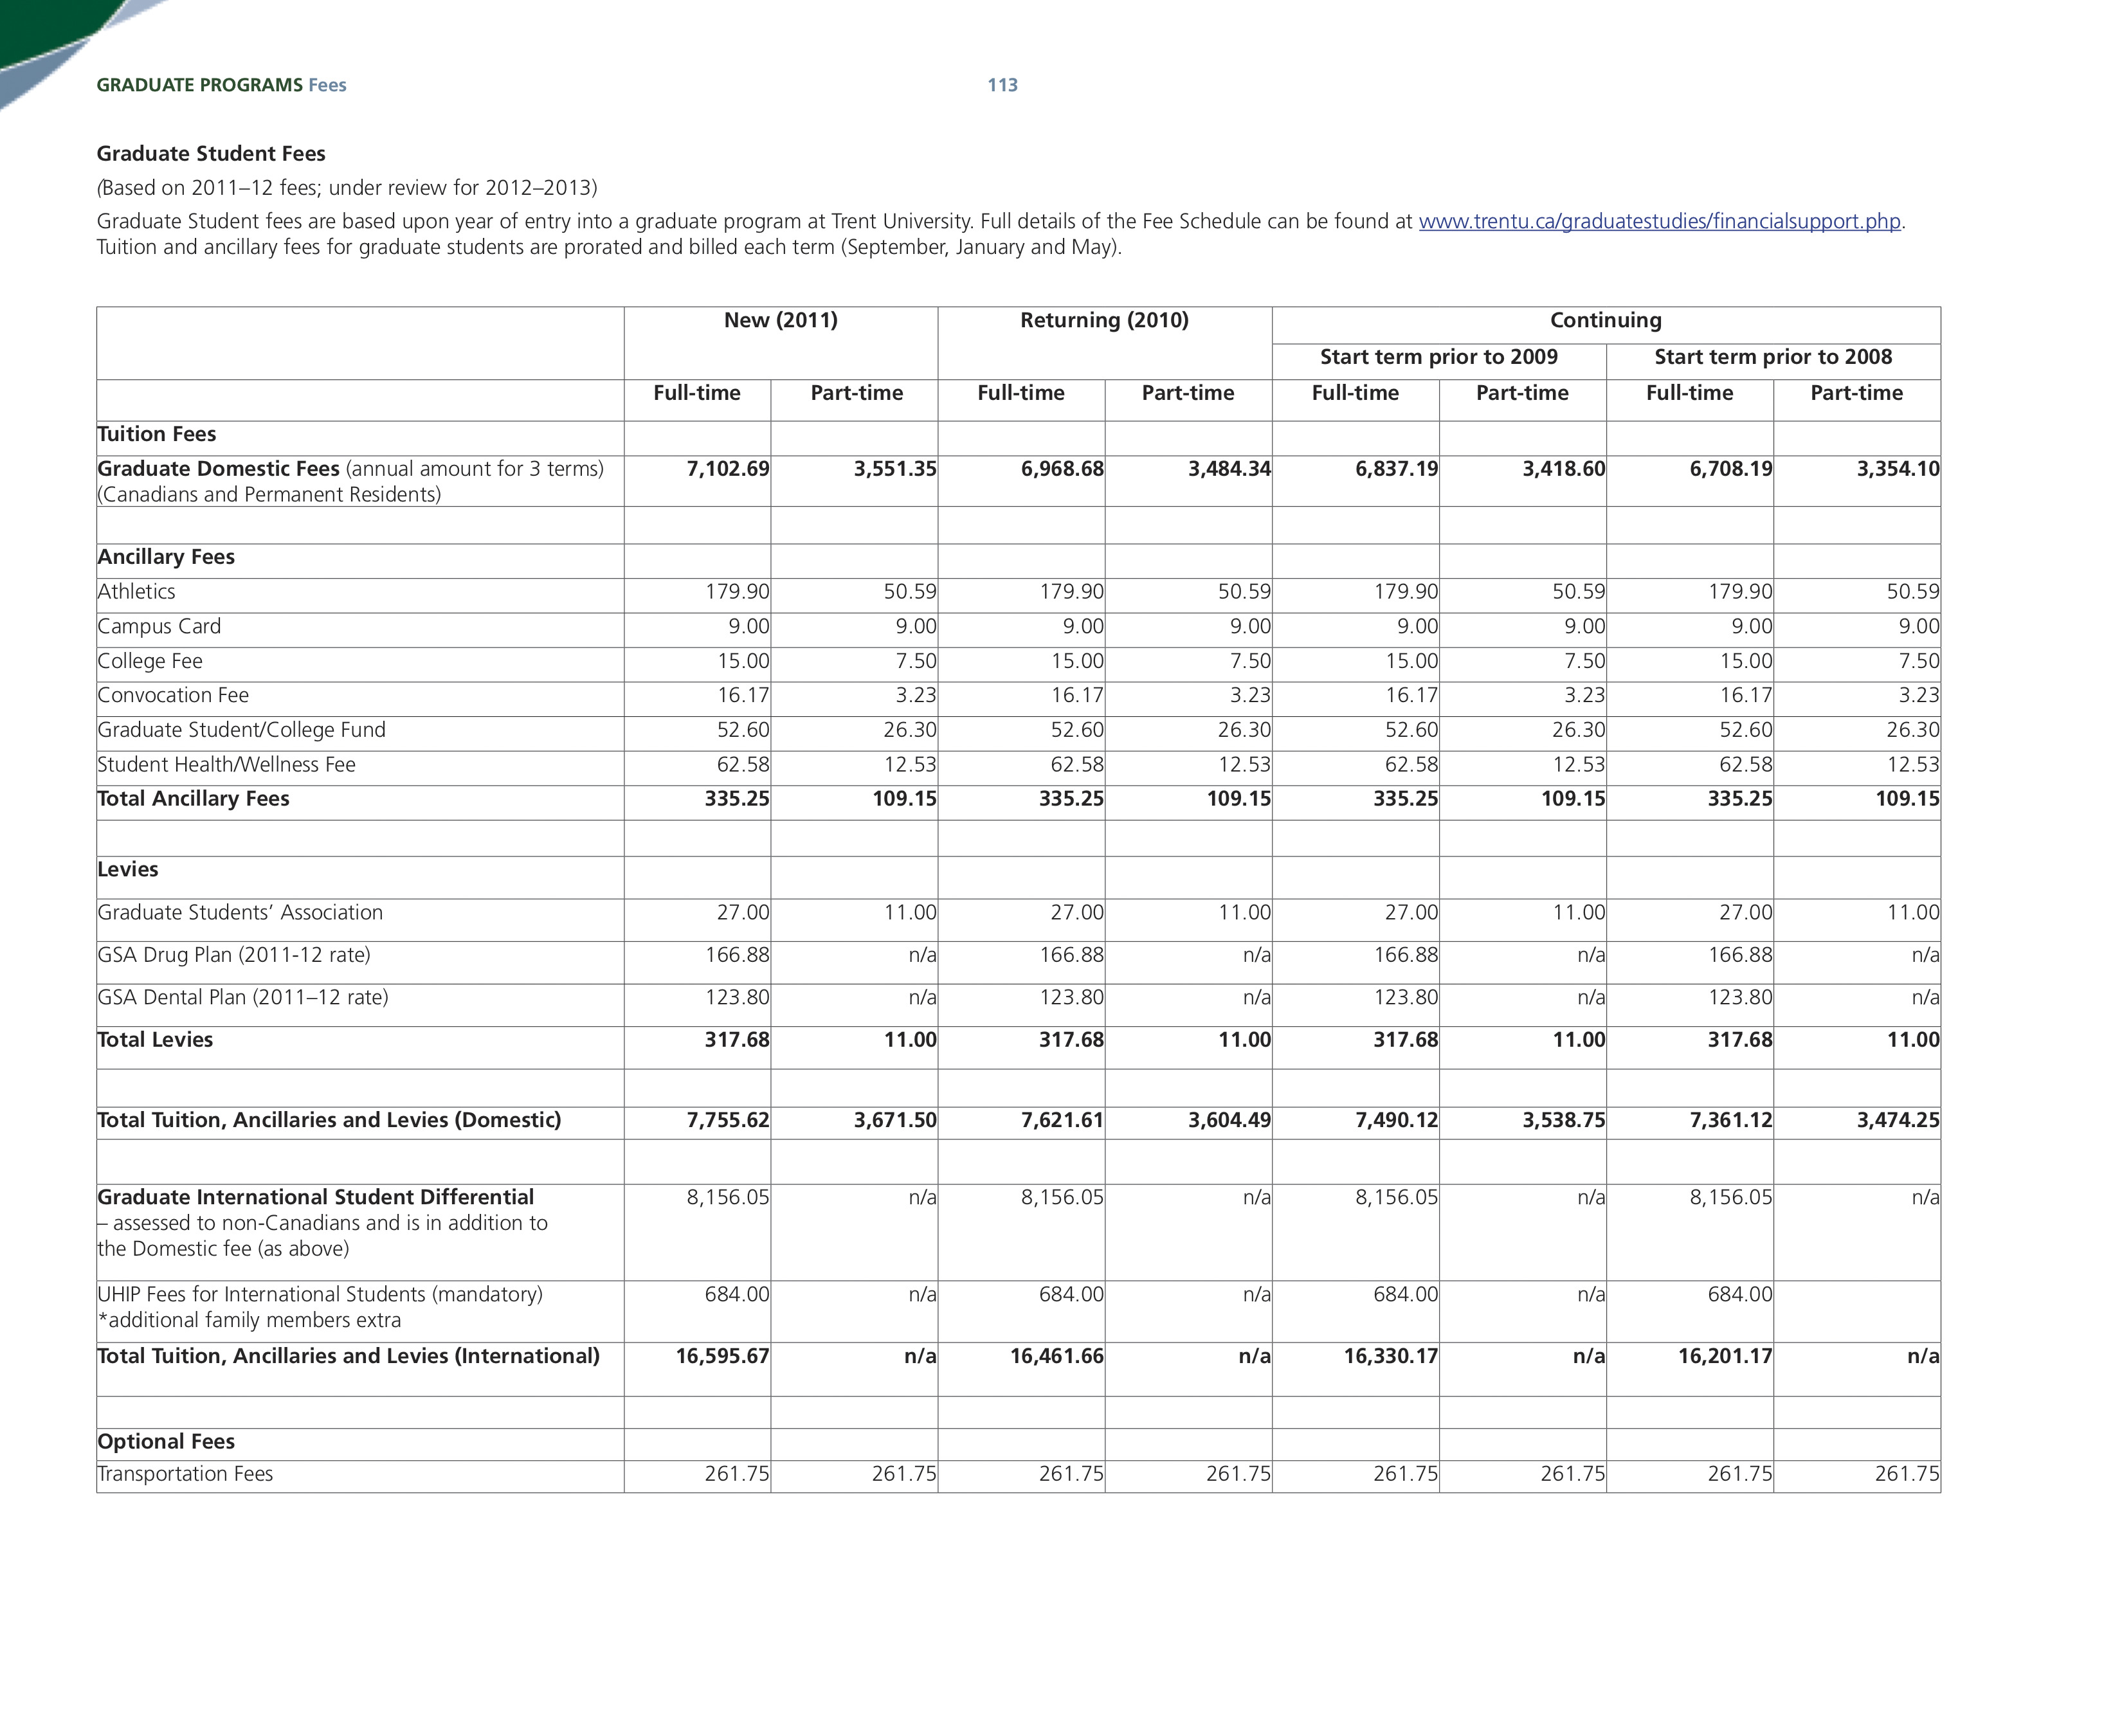Click the "Transportation Fees" row label

185,1474
